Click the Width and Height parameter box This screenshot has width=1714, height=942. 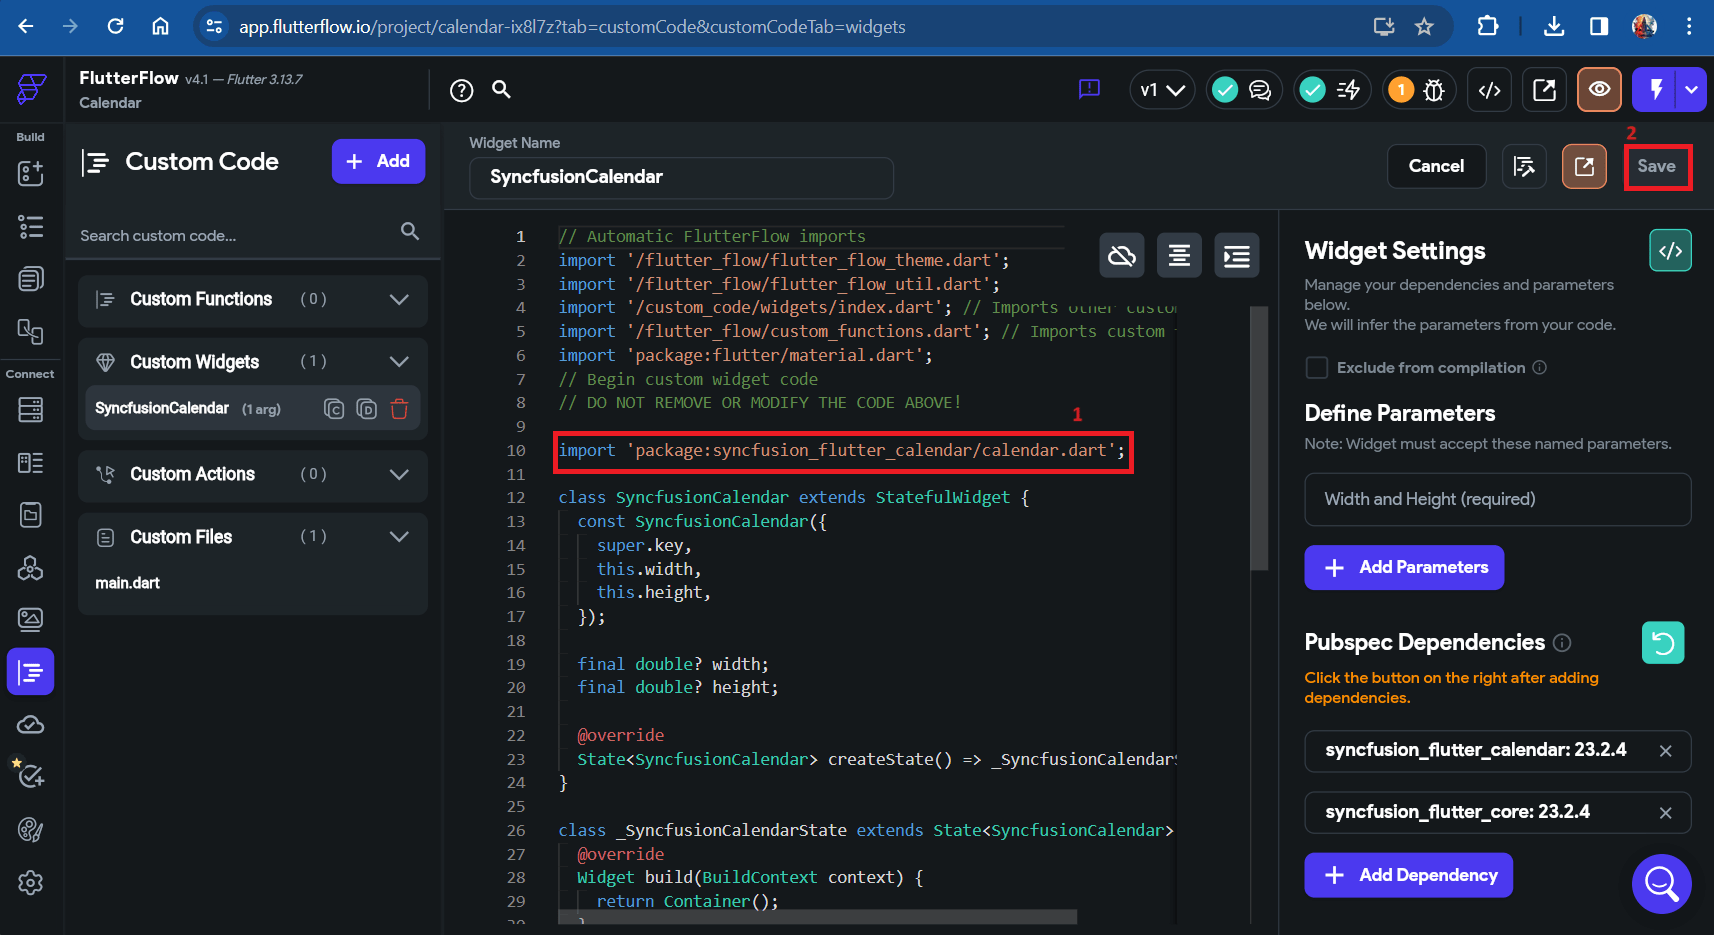1497,499
